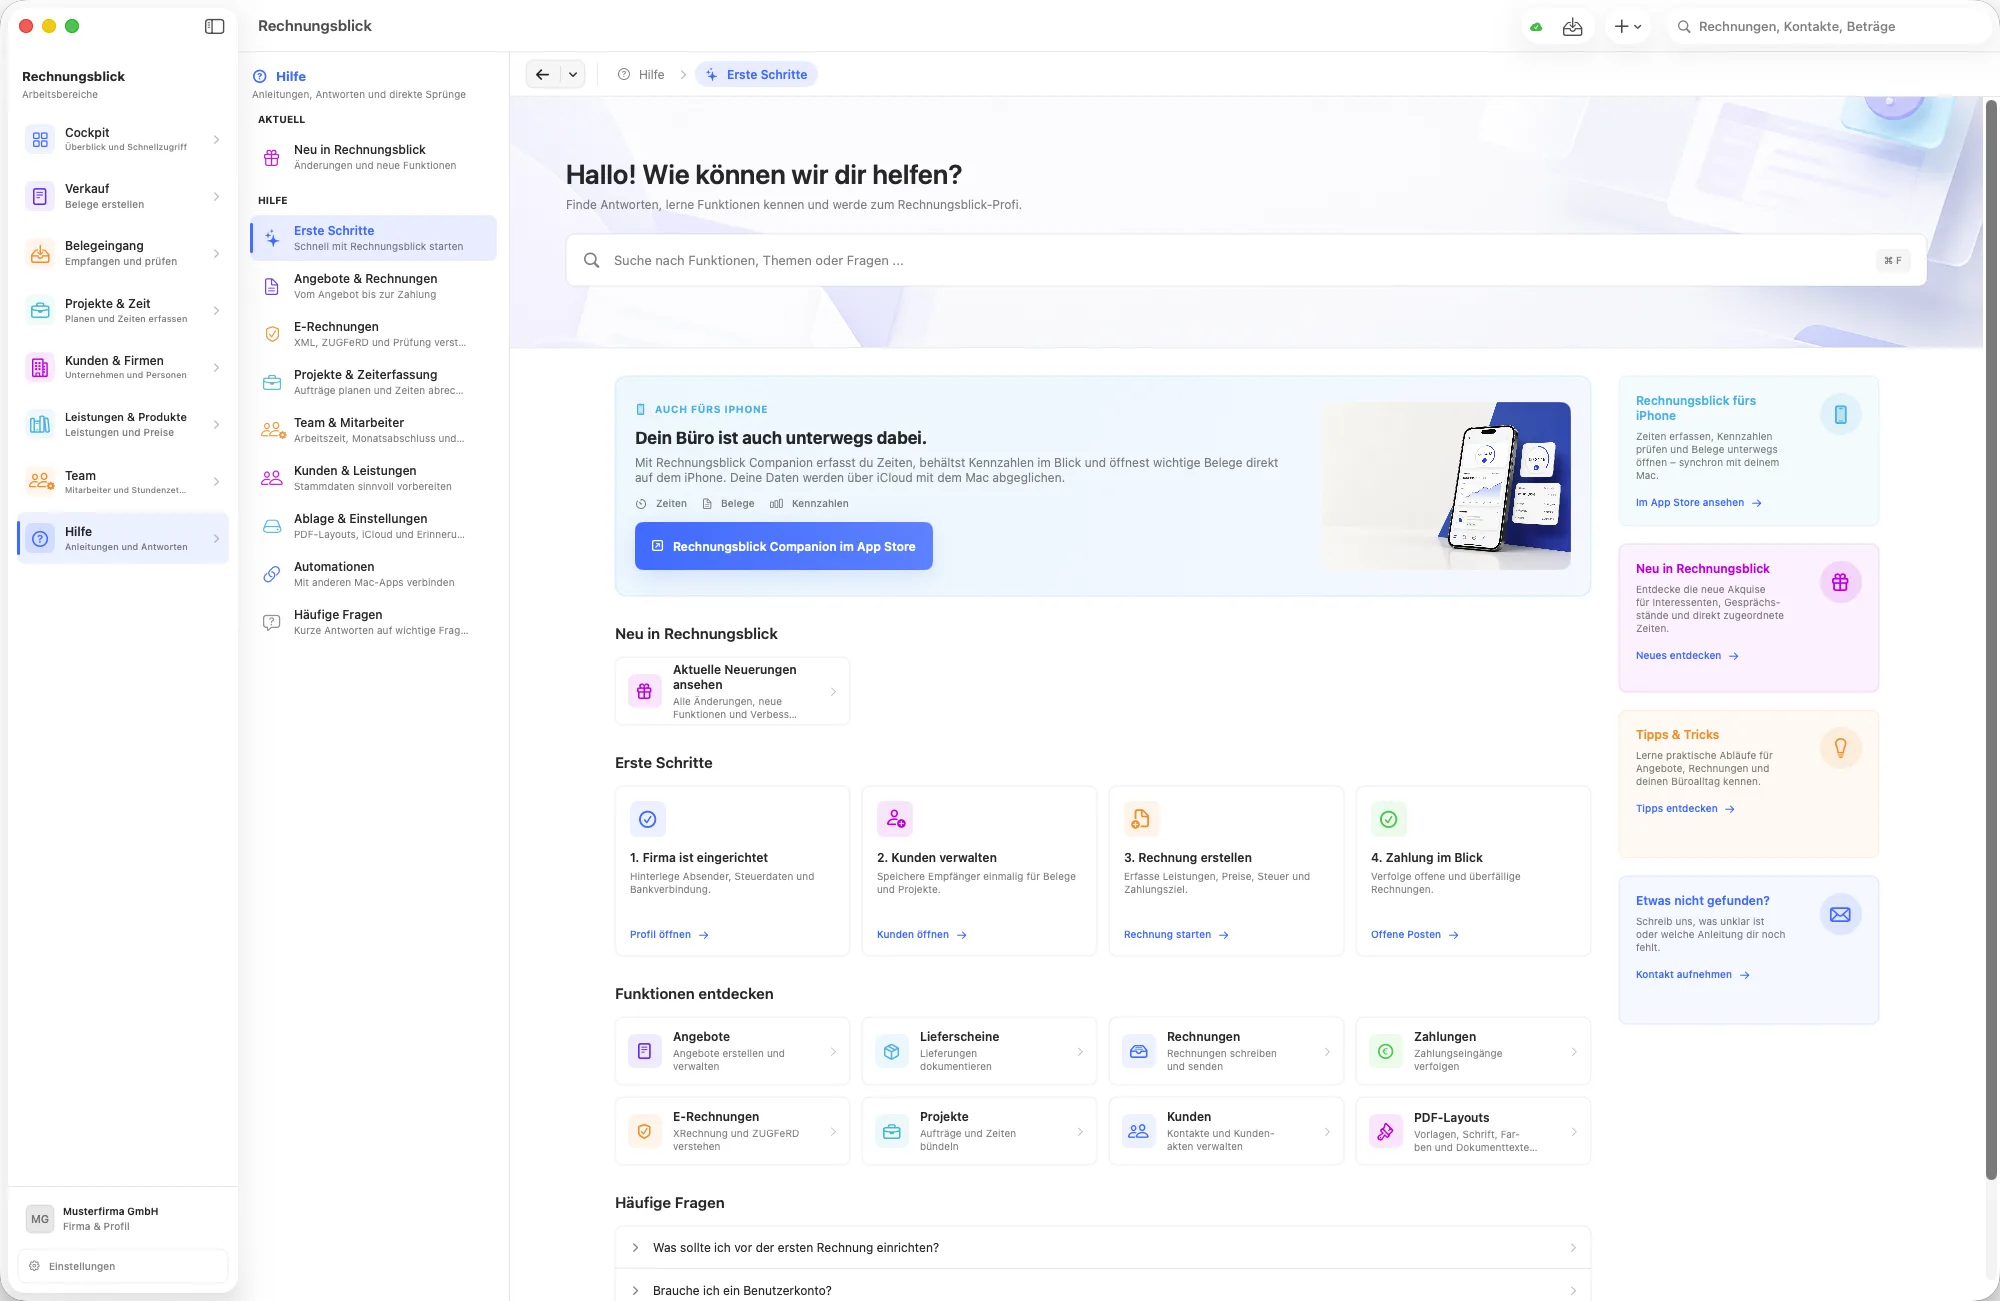Click the shield icon for E-Rechnungen in Hilfe list
2000x1301 pixels.
click(x=272, y=334)
